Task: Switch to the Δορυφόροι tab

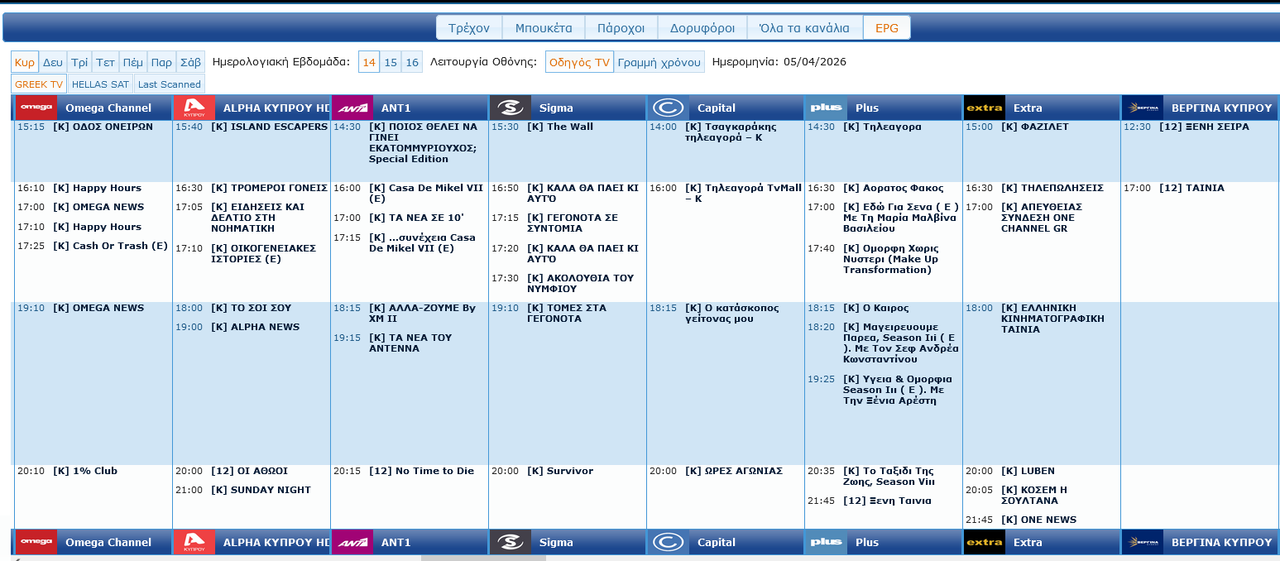Action: point(702,28)
